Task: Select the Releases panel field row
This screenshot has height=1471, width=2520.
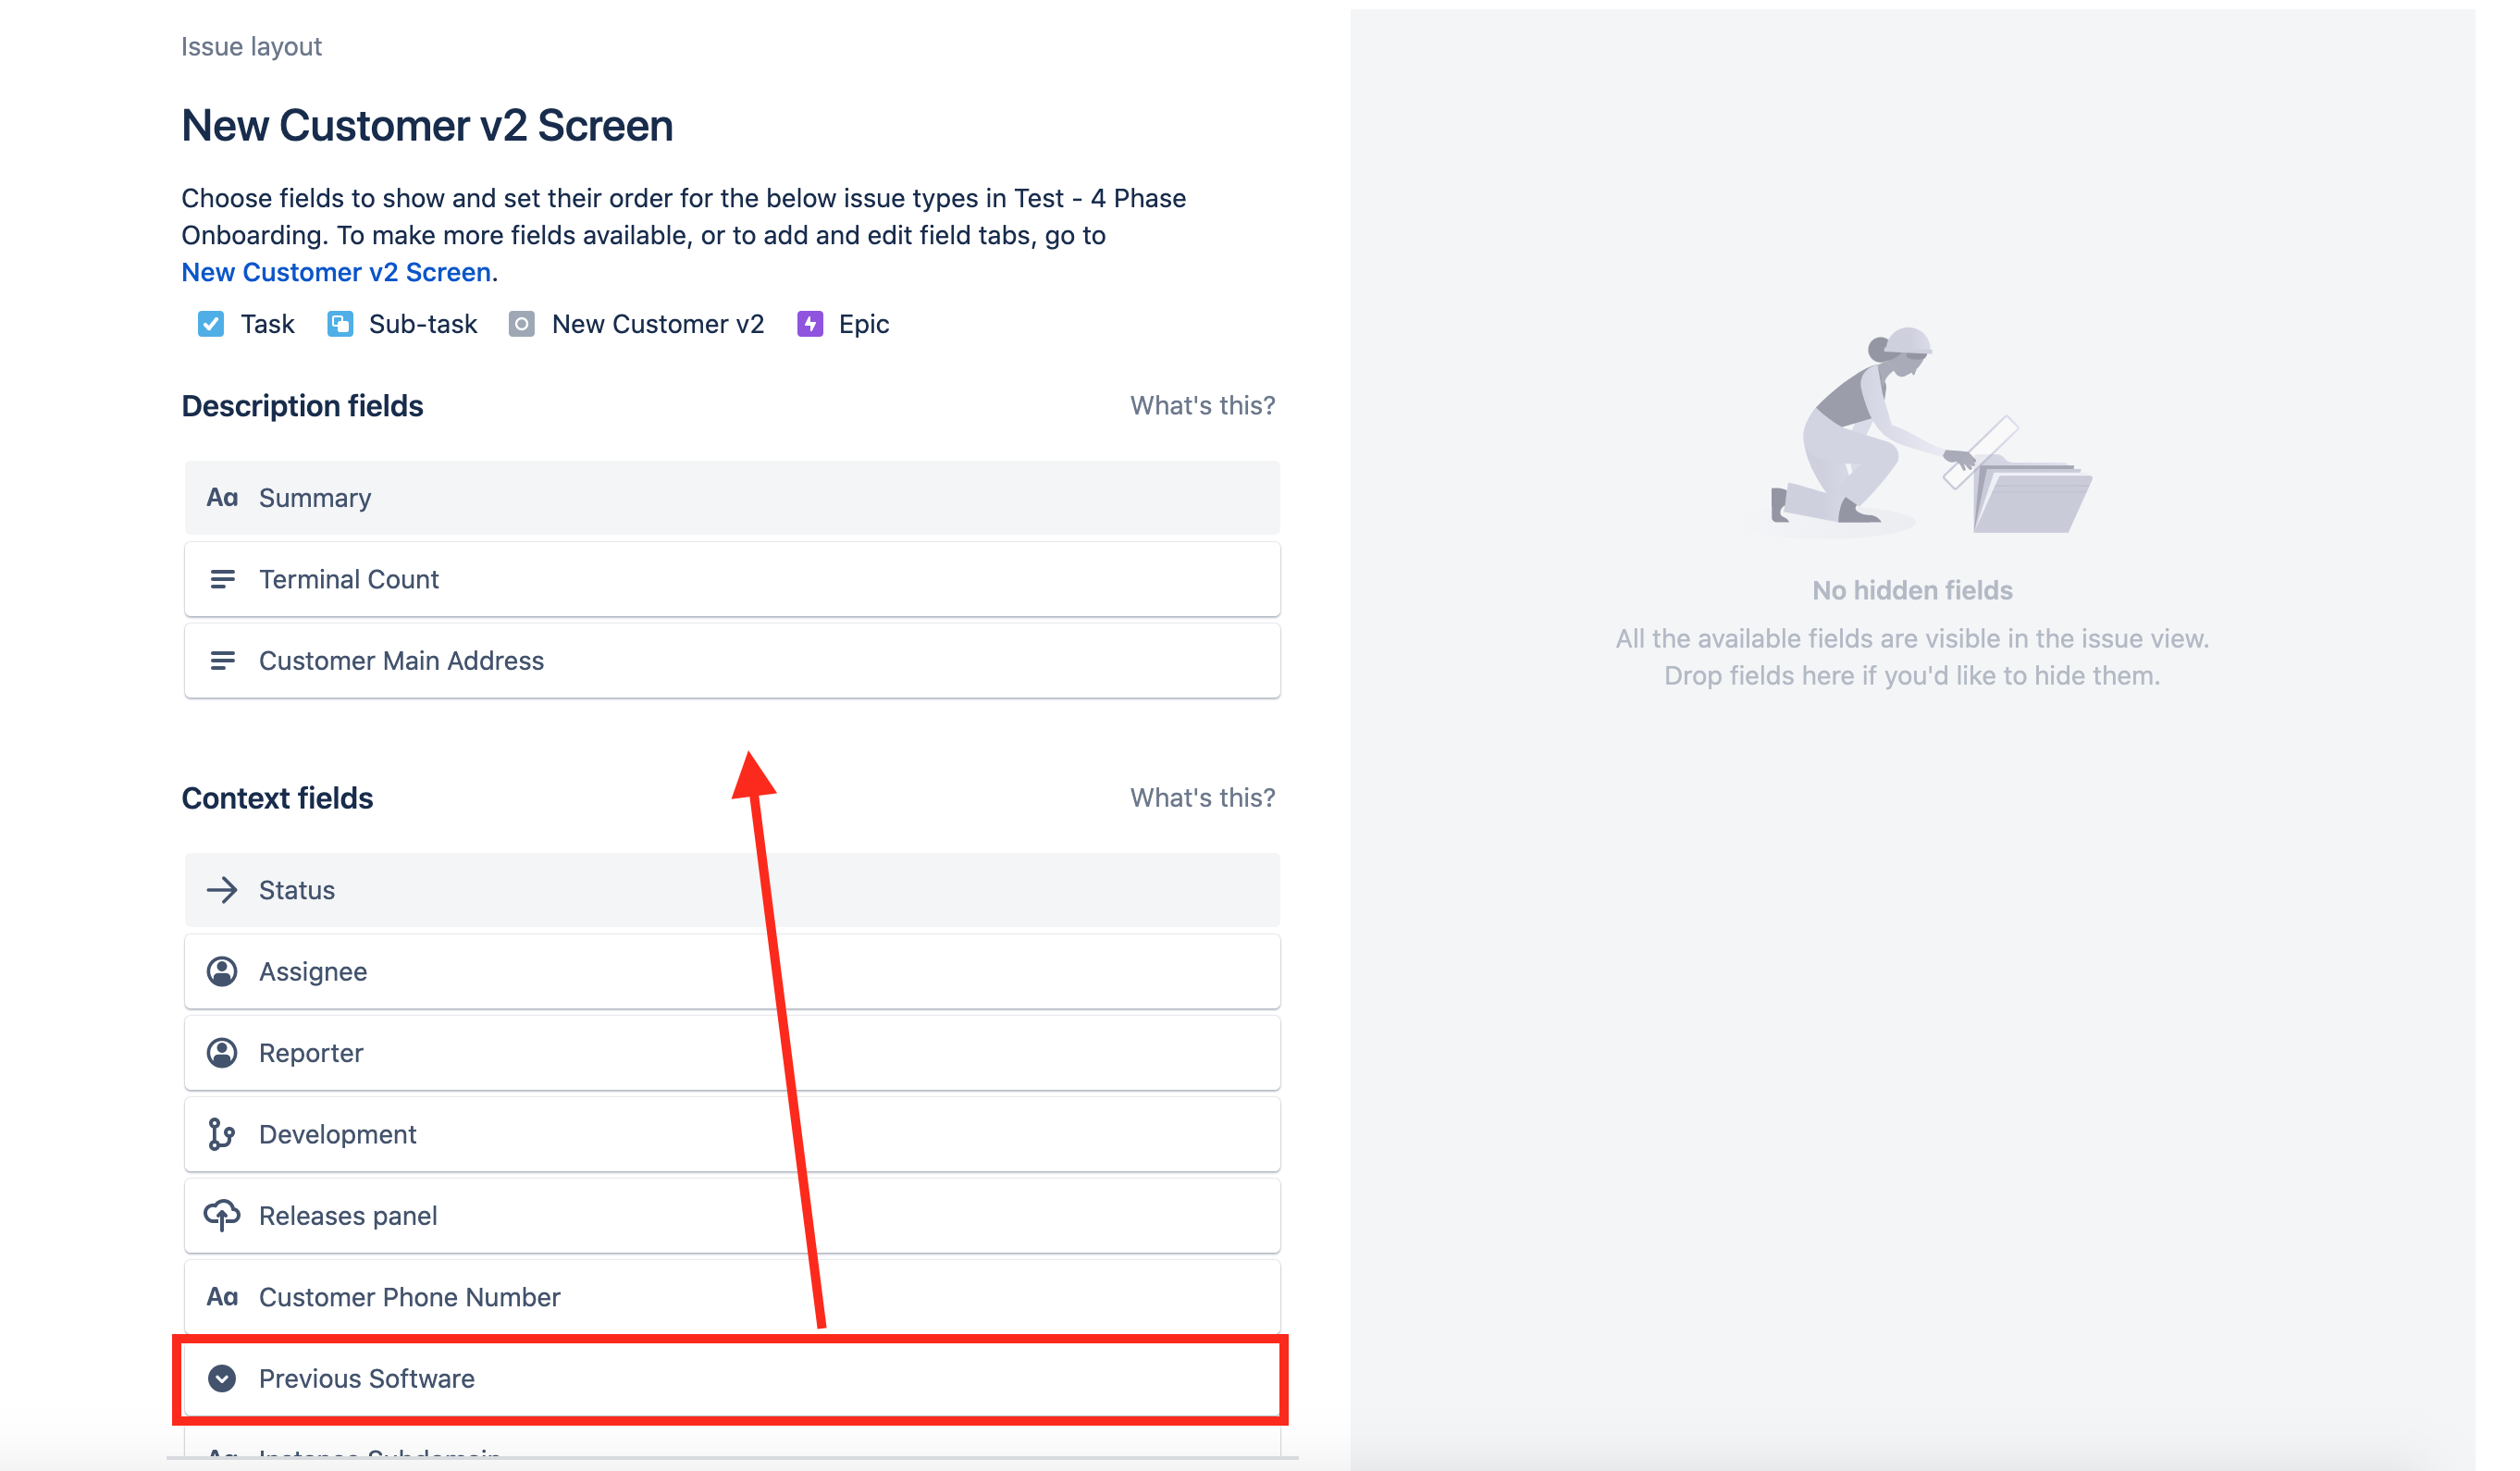Action: (x=732, y=1215)
